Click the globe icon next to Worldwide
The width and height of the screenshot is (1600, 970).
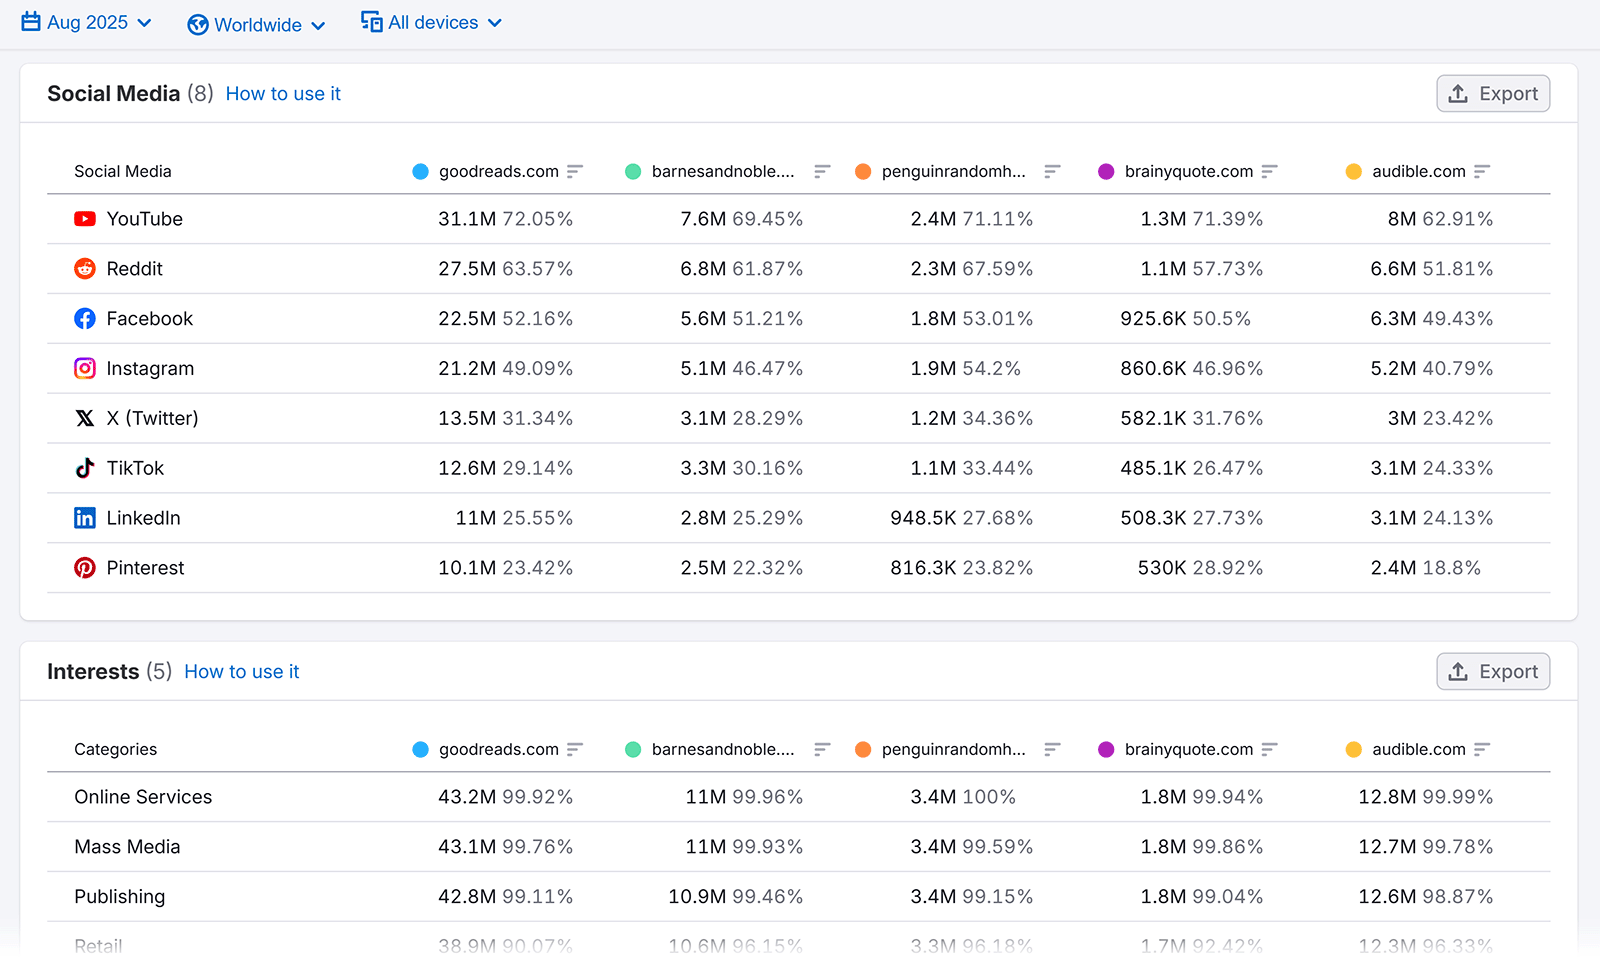click(197, 24)
